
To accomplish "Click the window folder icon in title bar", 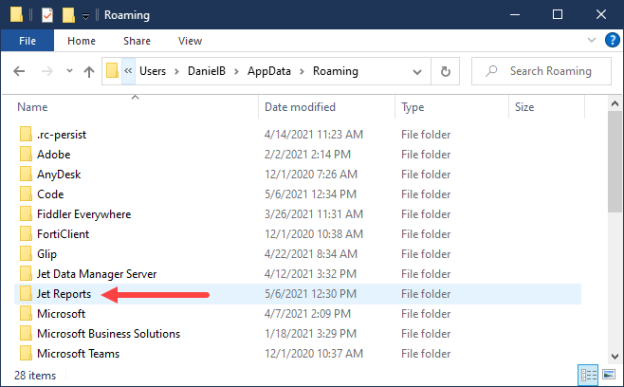I will [16, 15].
